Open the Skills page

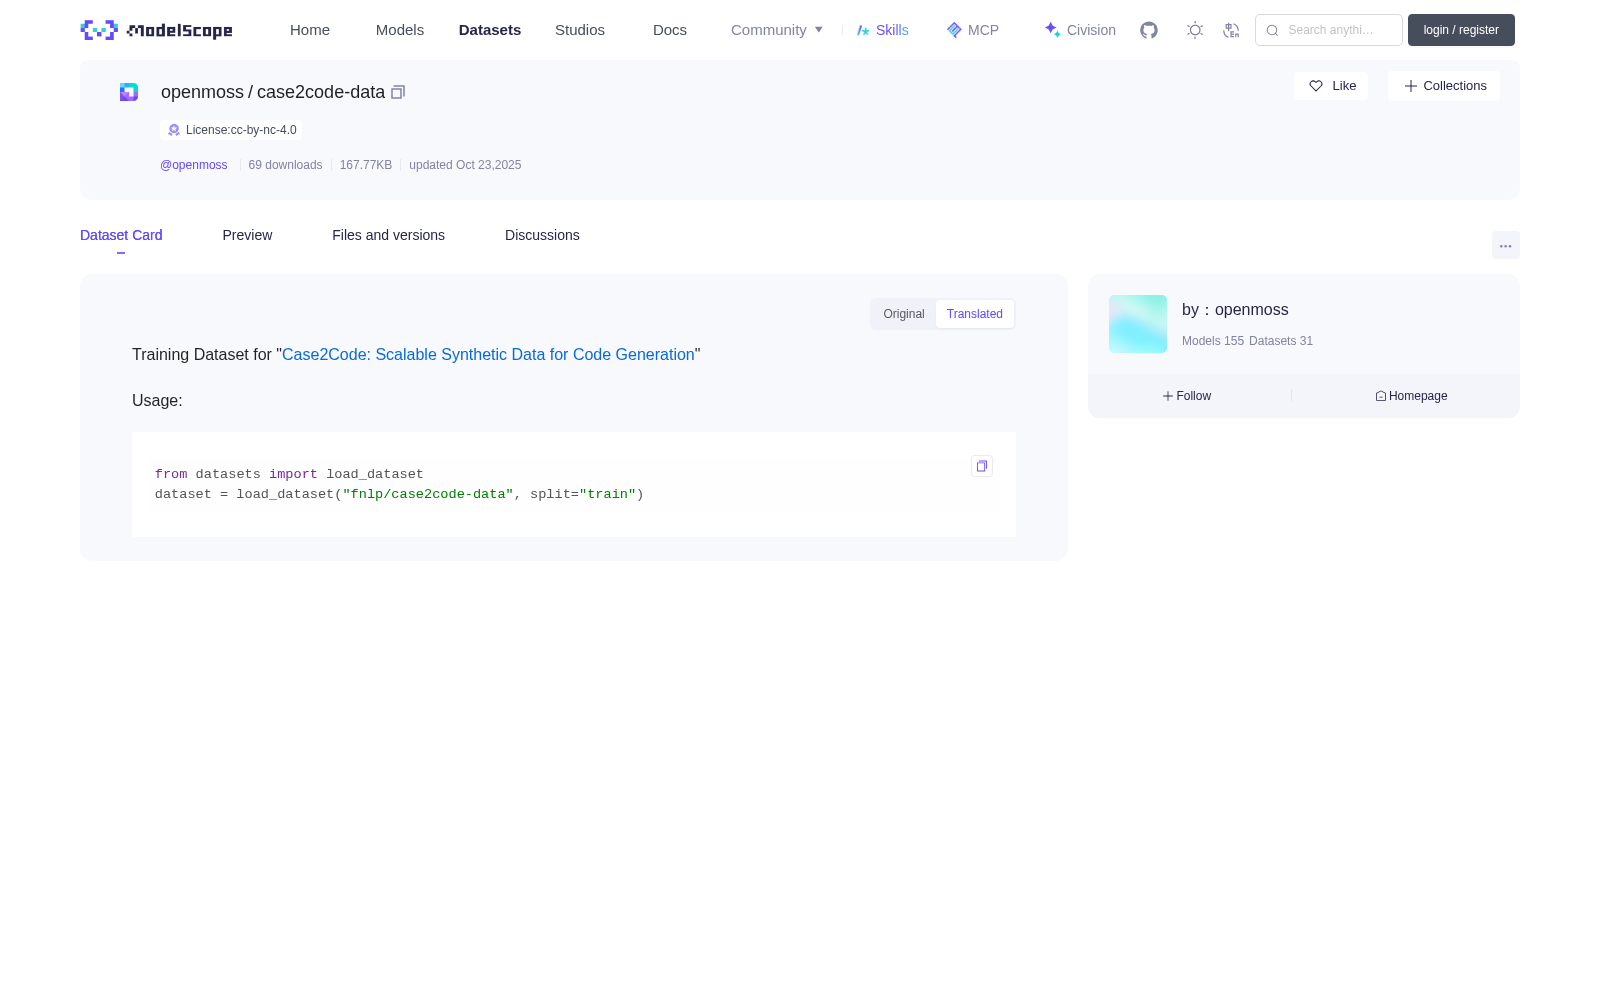pos(882,30)
